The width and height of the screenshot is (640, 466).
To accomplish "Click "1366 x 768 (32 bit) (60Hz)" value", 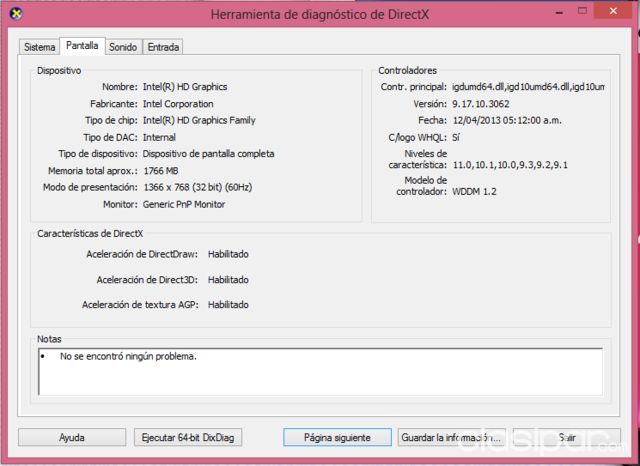I will coord(198,187).
